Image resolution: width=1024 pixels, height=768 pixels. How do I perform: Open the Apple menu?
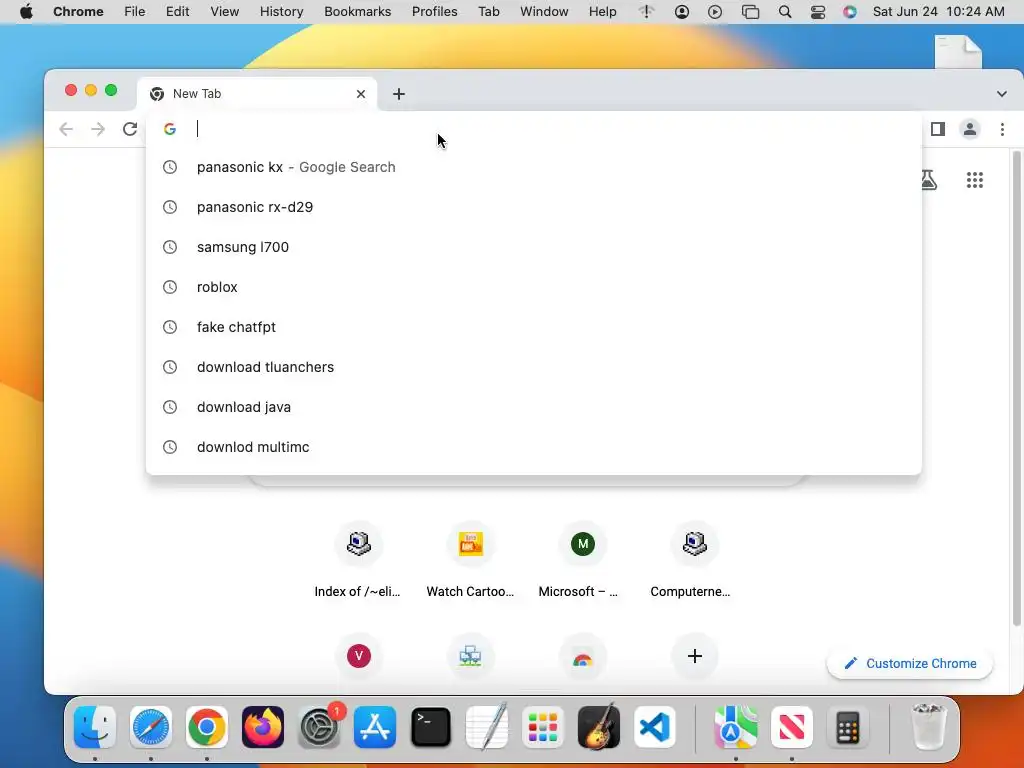point(26,12)
